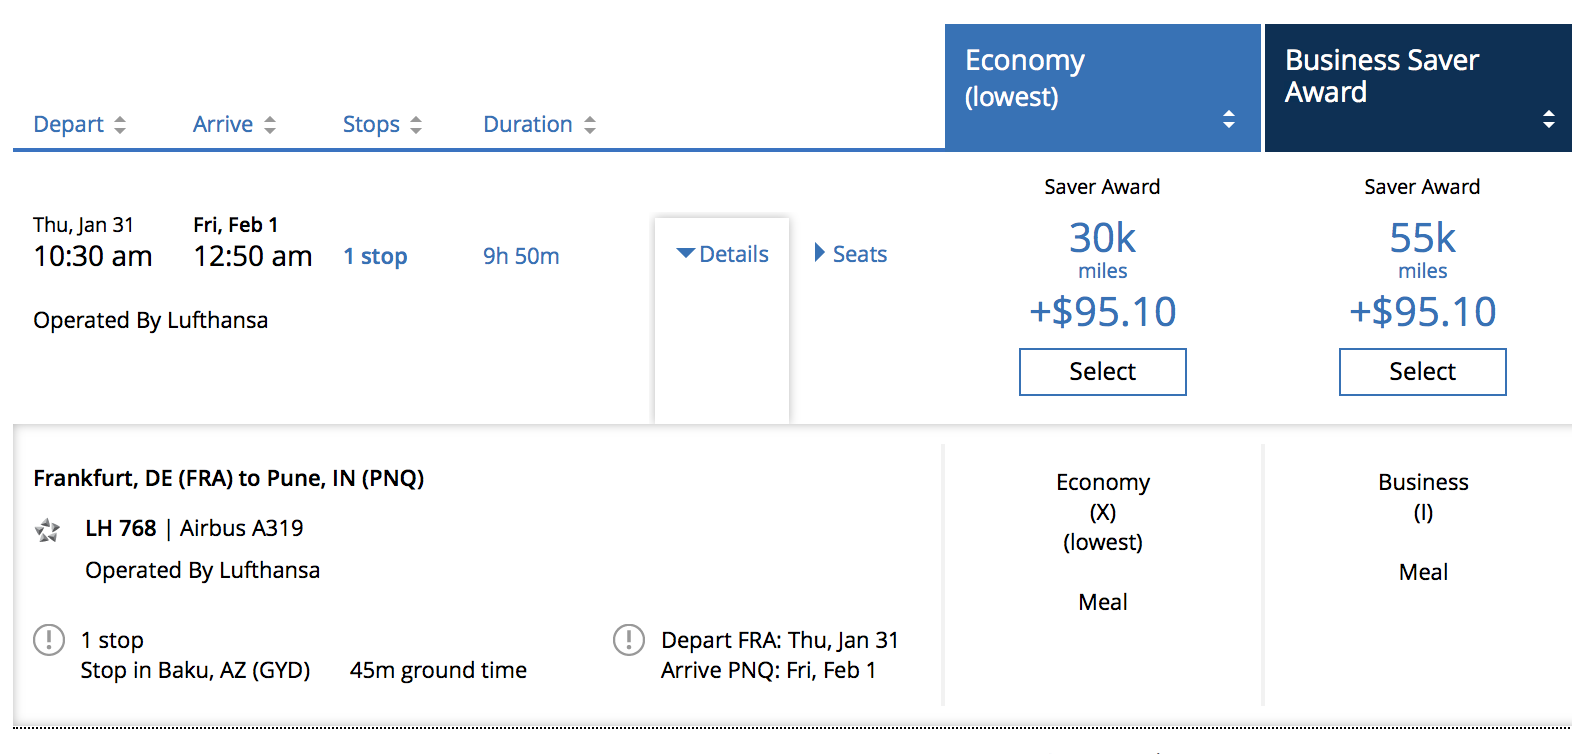Click sort arrows in Business Saver Award header
Viewport: 1572px width, 754px height.
[1548, 119]
